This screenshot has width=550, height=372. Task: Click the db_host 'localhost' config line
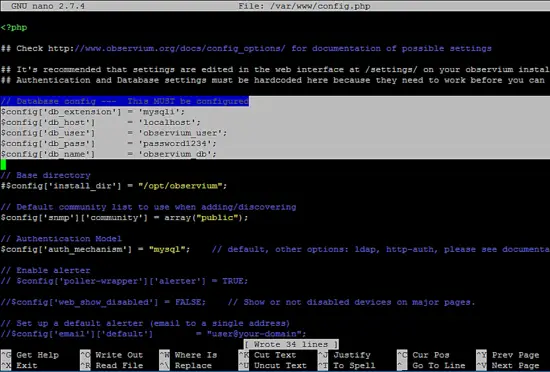click(x=101, y=122)
